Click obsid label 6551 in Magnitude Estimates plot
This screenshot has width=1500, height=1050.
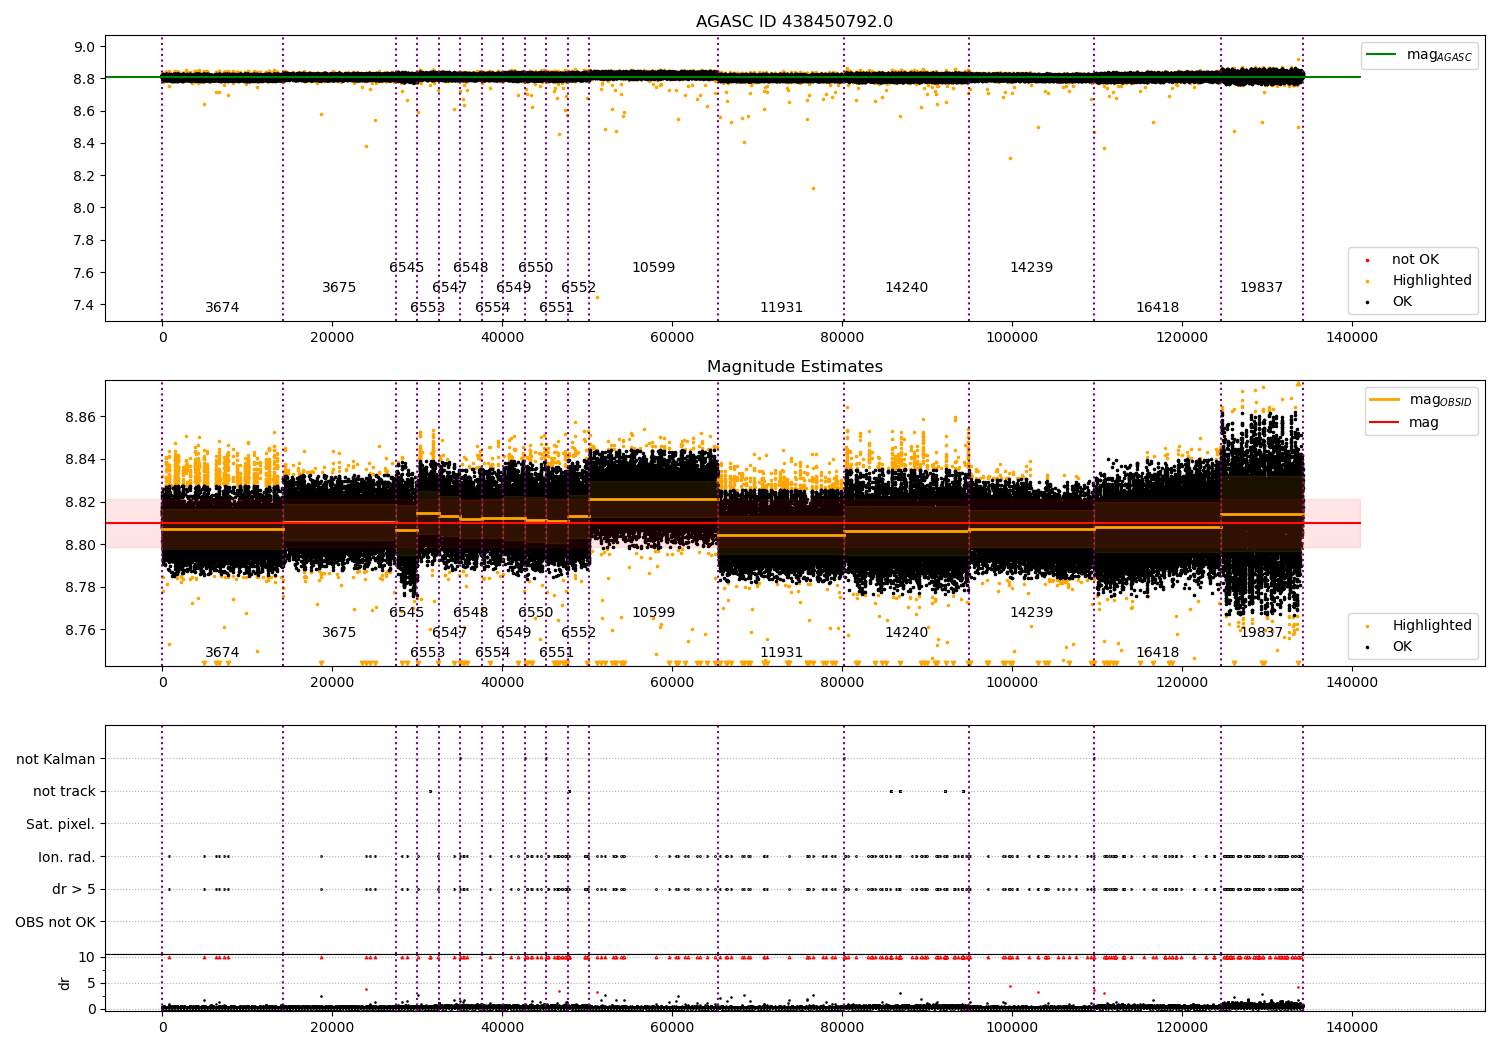click(x=557, y=653)
